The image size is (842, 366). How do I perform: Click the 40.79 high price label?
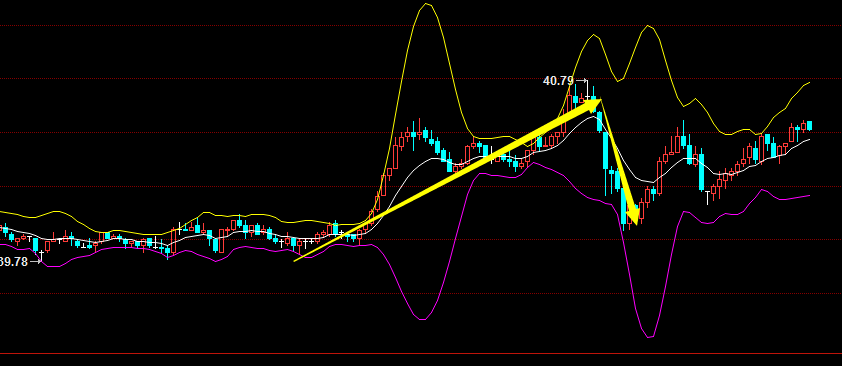pos(558,81)
